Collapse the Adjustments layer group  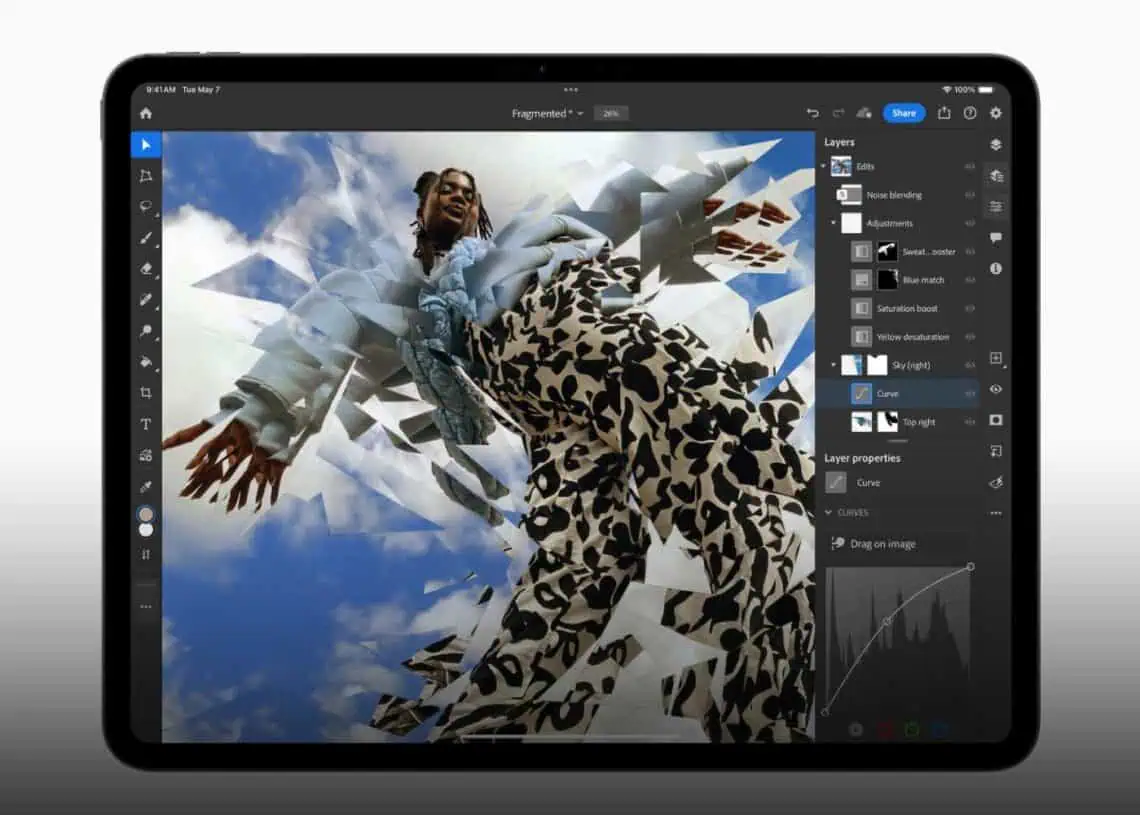(x=833, y=223)
